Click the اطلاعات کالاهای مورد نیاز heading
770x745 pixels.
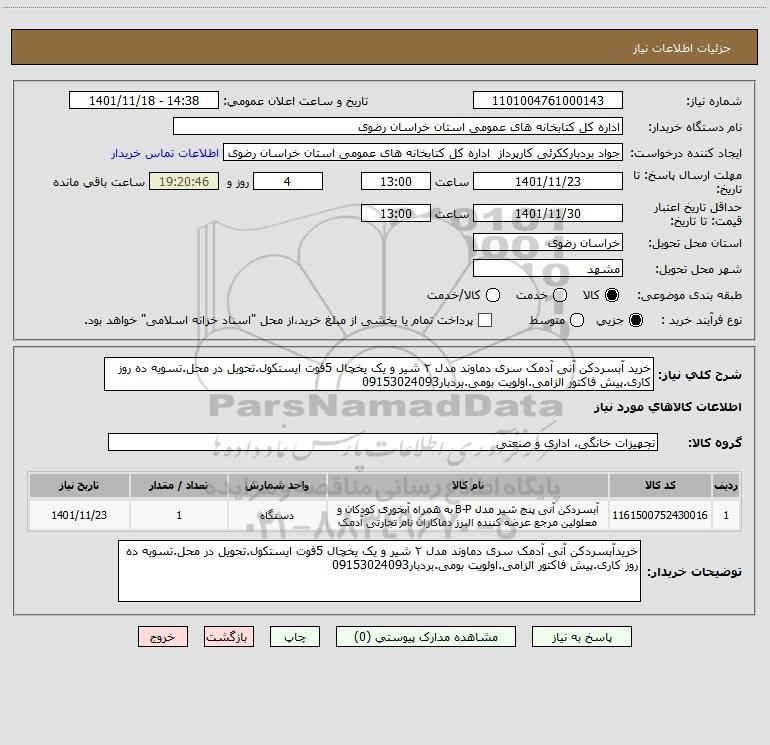point(667,407)
